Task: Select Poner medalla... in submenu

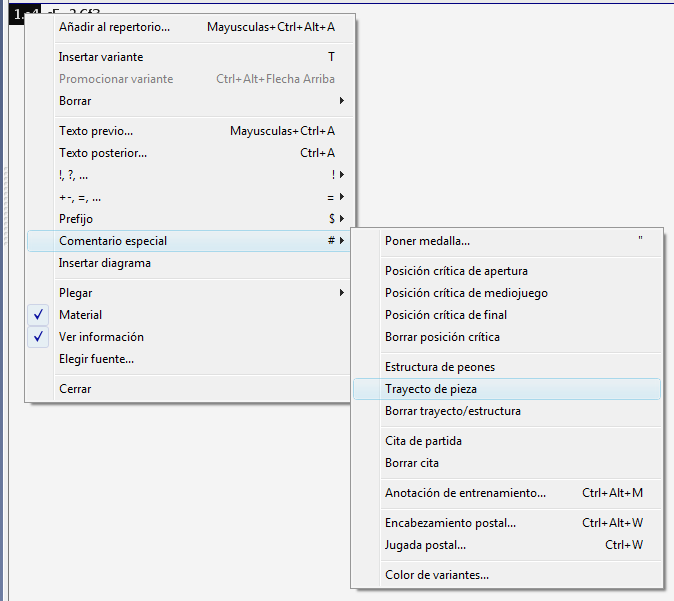Action: (x=507, y=241)
